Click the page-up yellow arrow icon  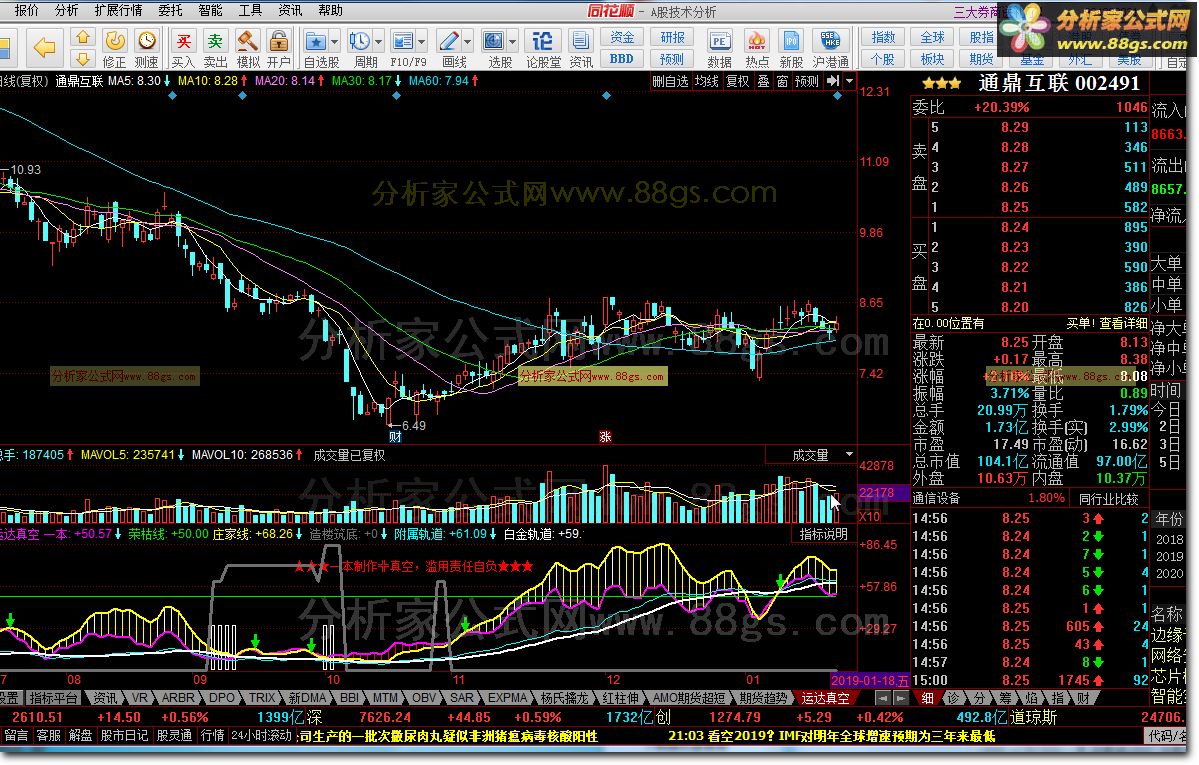coord(83,37)
